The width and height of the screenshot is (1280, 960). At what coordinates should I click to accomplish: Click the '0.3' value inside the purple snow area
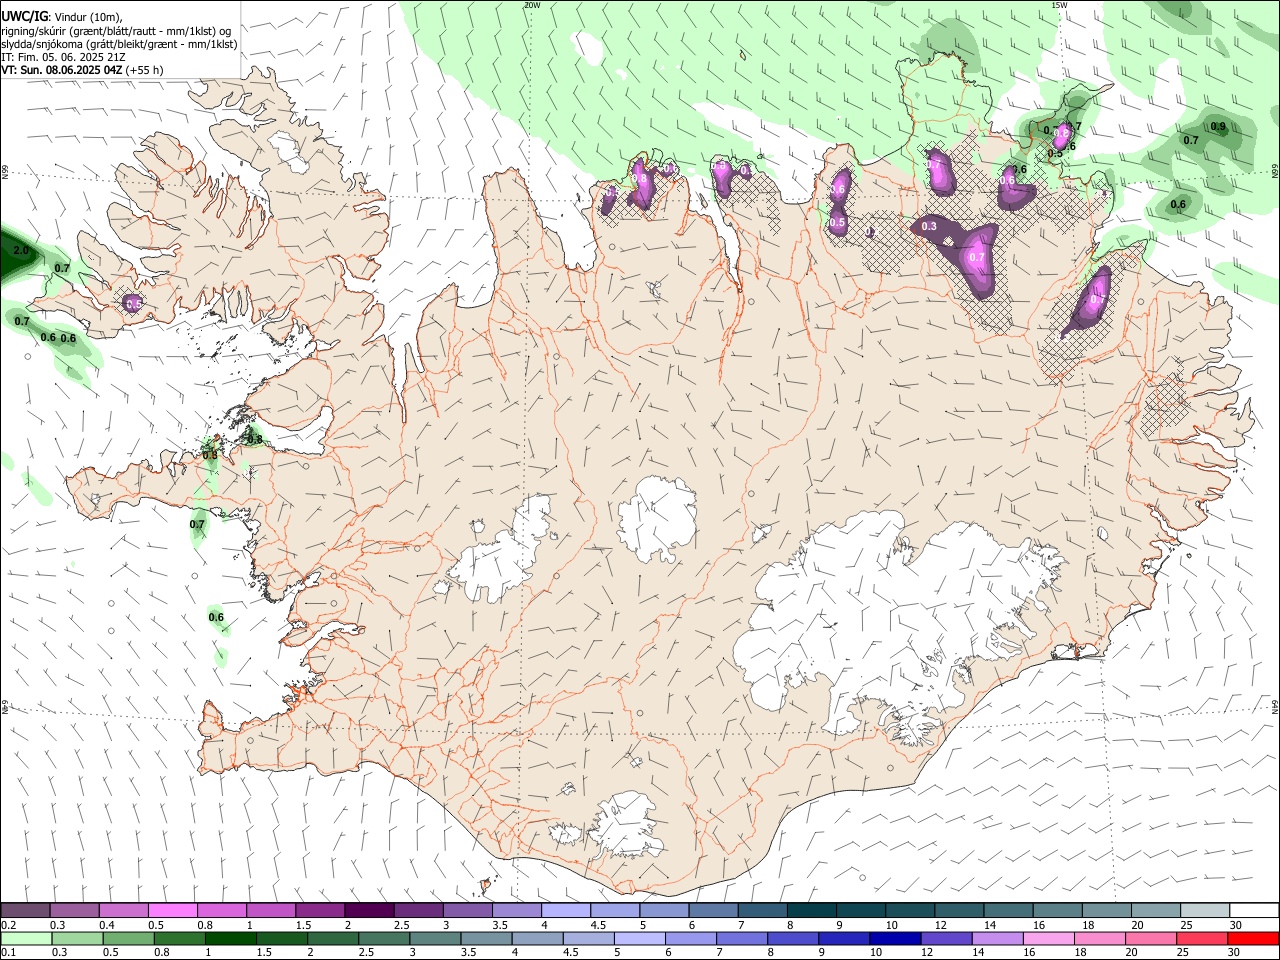[929, 227]
